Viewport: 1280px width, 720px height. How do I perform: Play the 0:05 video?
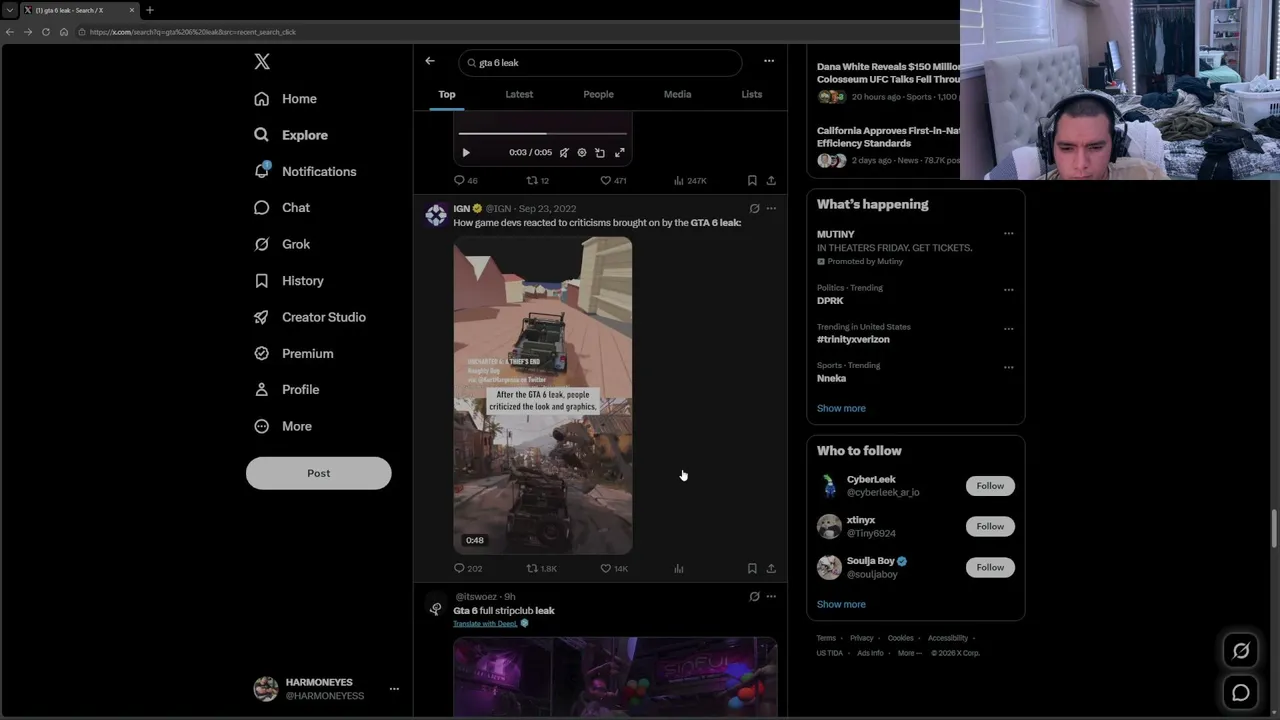pos(466,153)
